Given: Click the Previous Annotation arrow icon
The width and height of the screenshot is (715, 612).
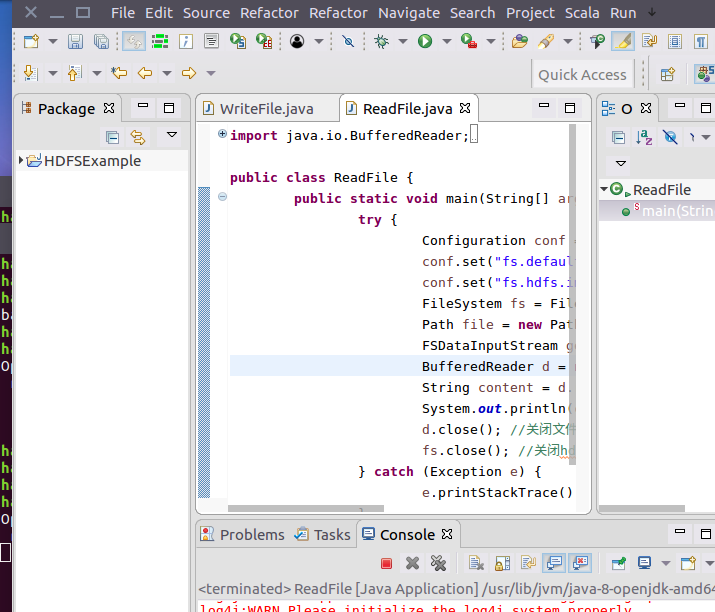Looking at the screenshot, I should pos(74,73).
